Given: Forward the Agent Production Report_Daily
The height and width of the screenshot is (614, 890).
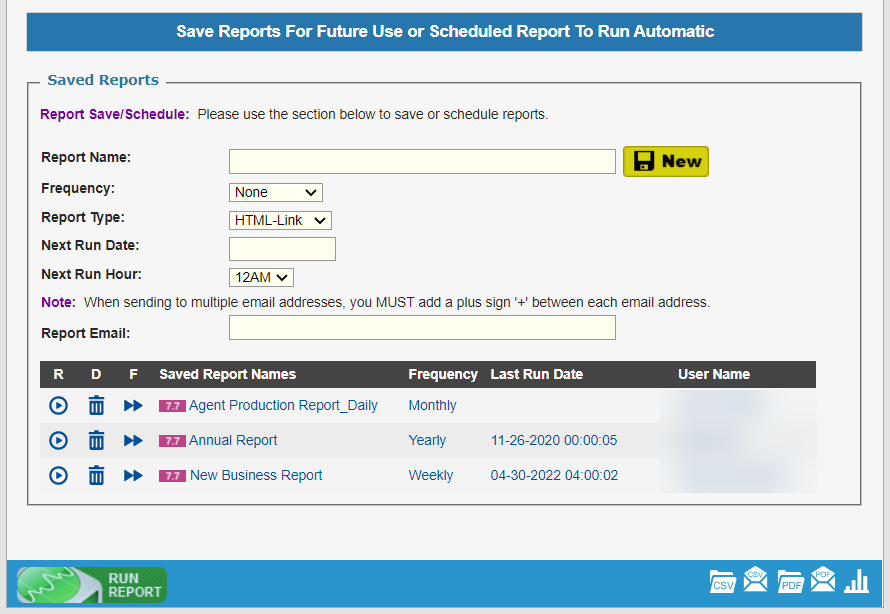Looking at the screenshot, I should tap(133, 405).
